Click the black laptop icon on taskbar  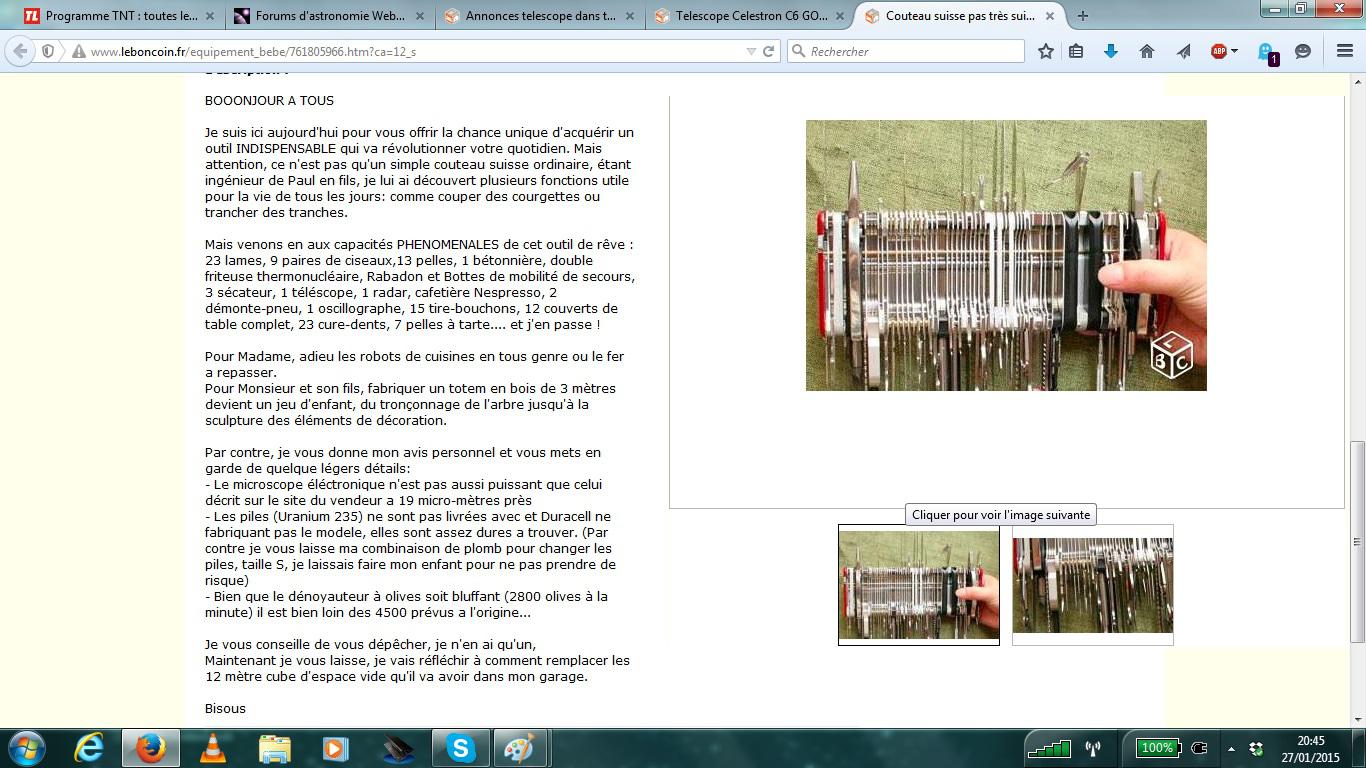(x=397, y=748)
